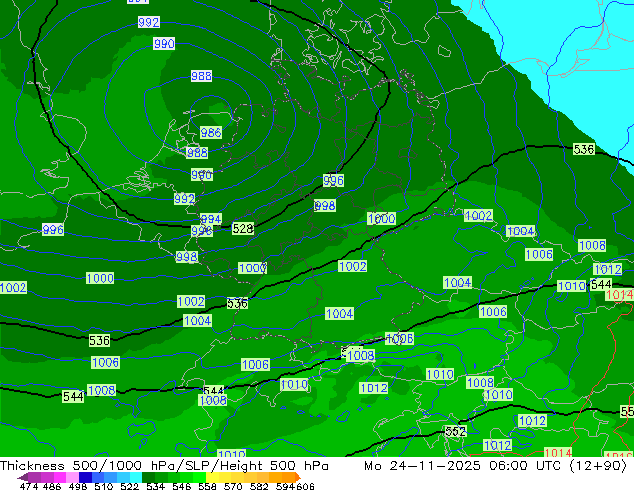634x490 pixels.
Task: Click the legend value 486
Action: [52, 486]
